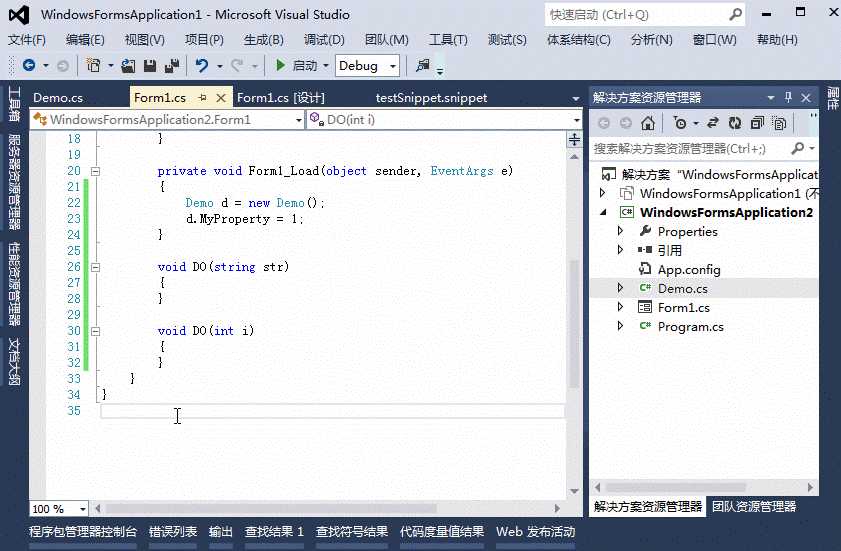
Task: Click the Collapse All icon in Solution Explorer
Action: point(757,123)
